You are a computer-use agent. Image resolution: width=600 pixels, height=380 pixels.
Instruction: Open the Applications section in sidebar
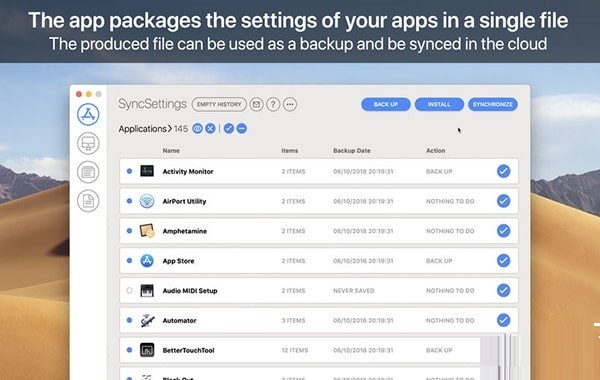coord(88,114)
